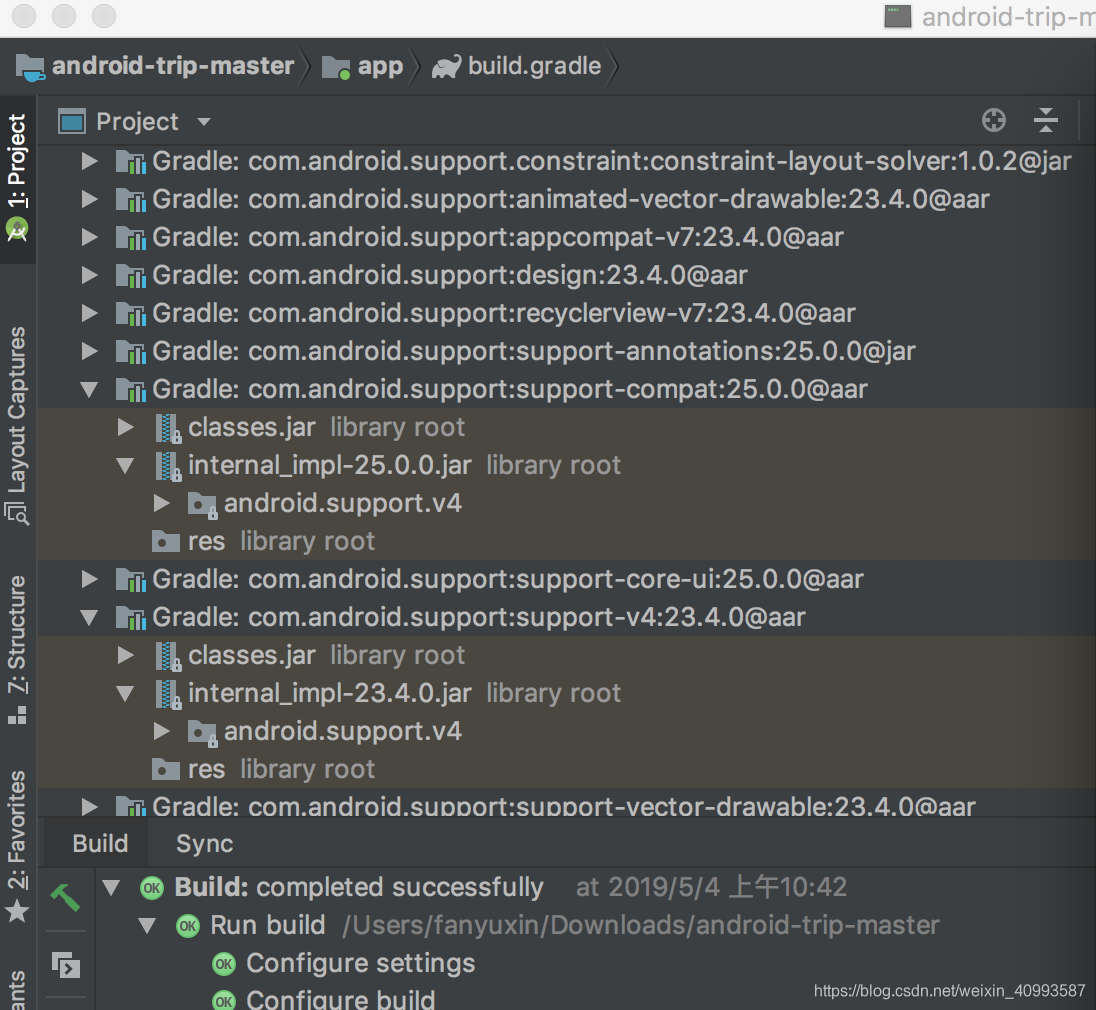
Task: Click res folder icon under support-compat:25.0.0
Action: [x=166, y=541]
